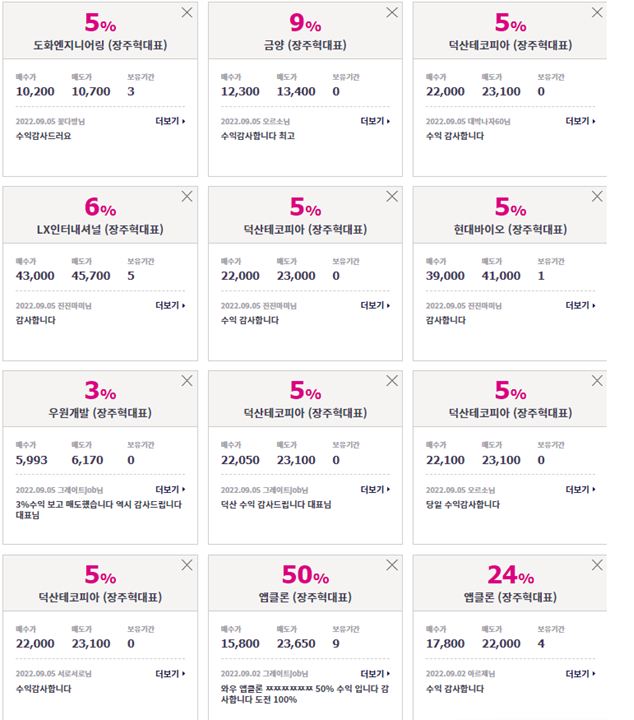The width and height of the screenshot is (634, 720).
Task: Close the 현대바이오 5% card
Action: tap(597, 197)
